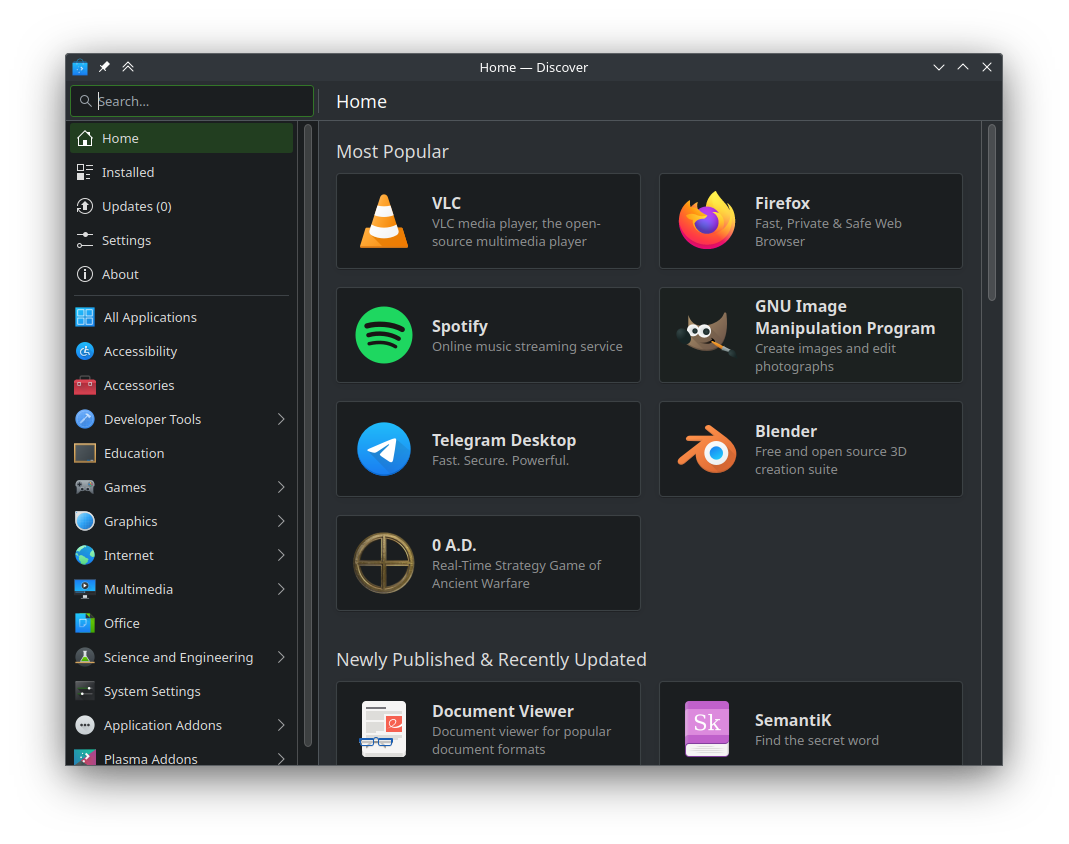This screenshot has width=1069, height=844.
Task: Click the Updates icon in sidebar
Action: [85, 207]
